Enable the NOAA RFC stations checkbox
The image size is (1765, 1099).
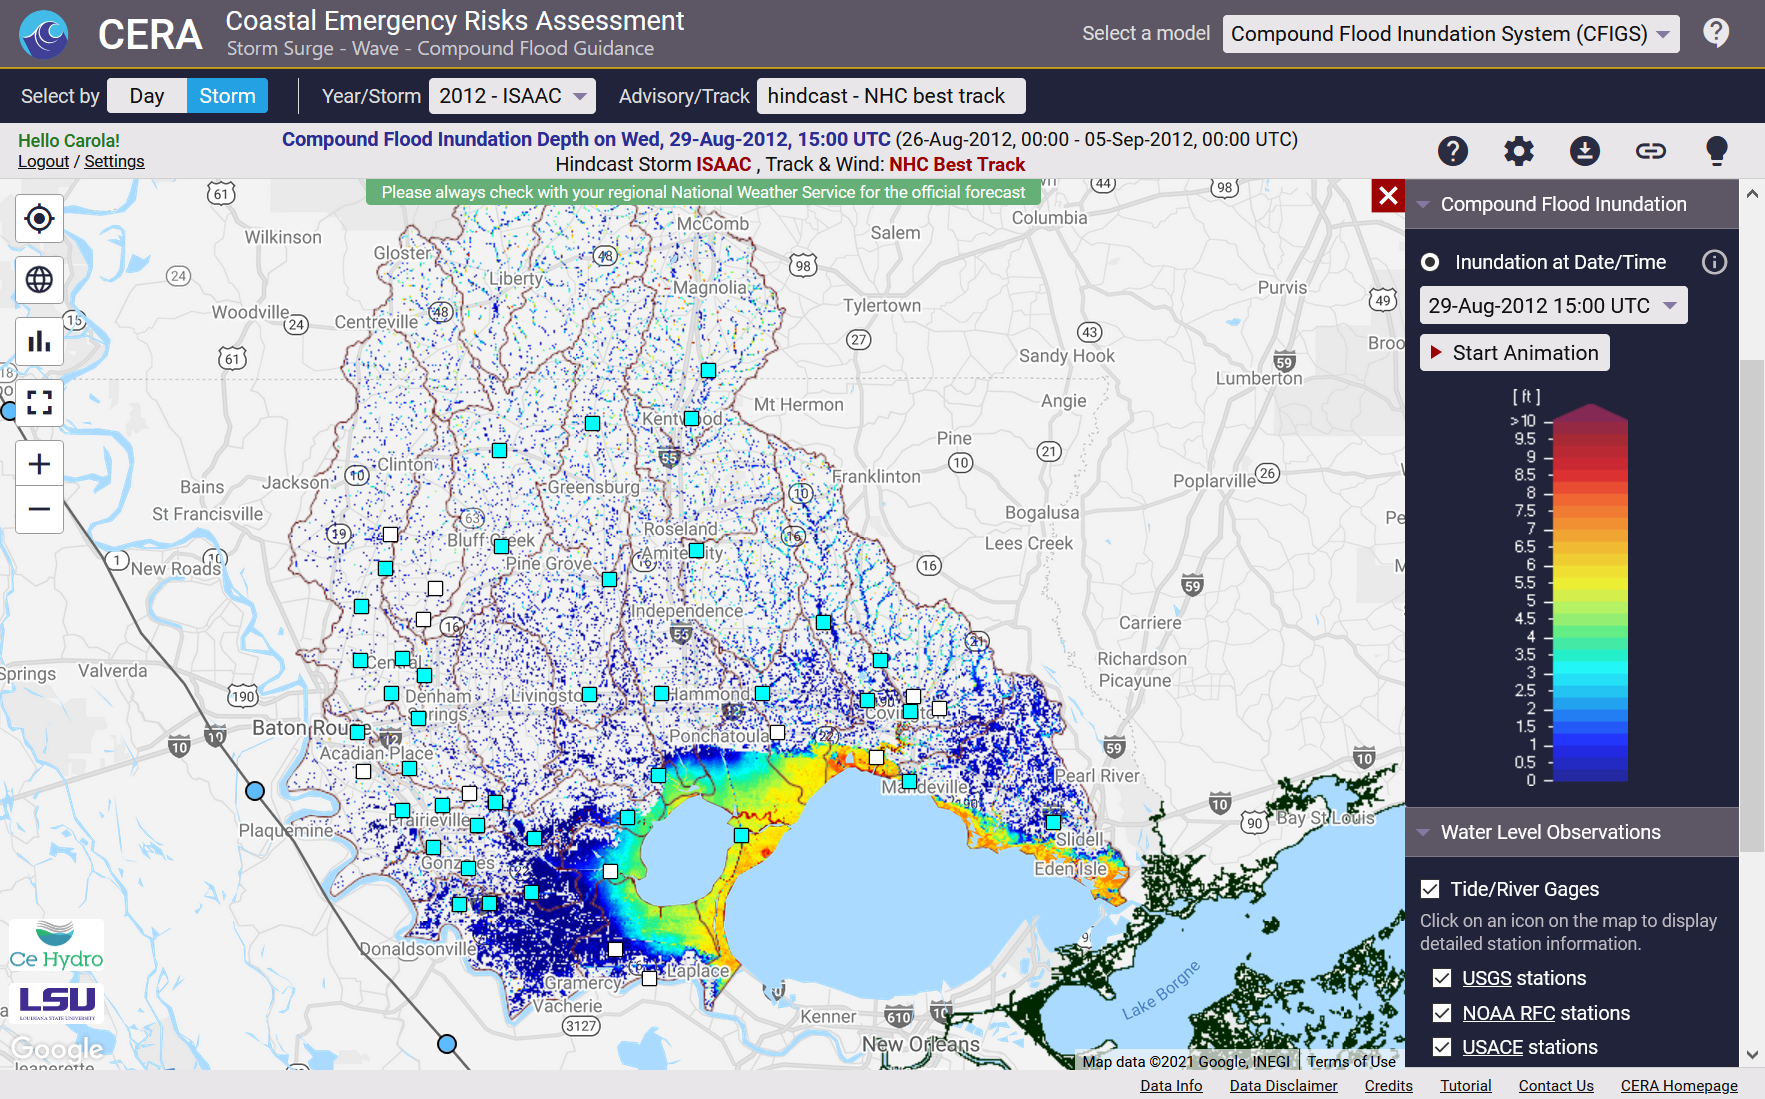tap(1441, 1013)
